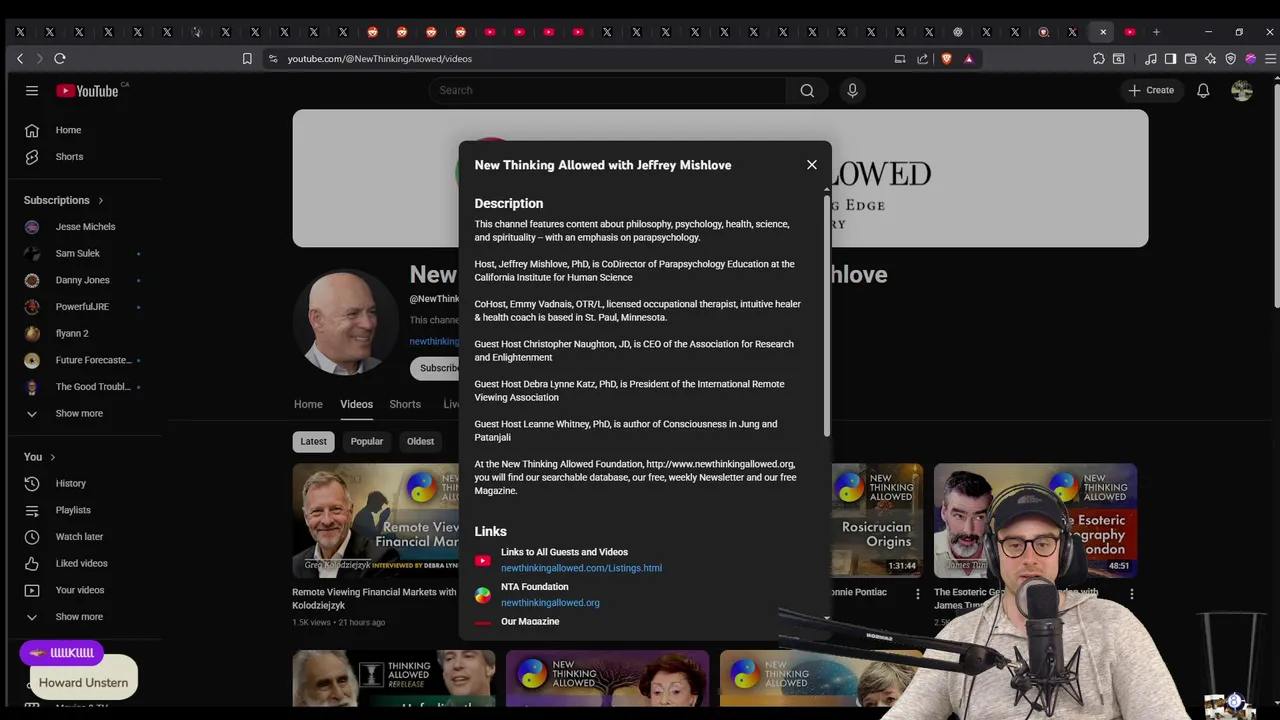Select the Latest sort chip
The height and width of the screenshot is (720, 1280).
pos(313,441)
